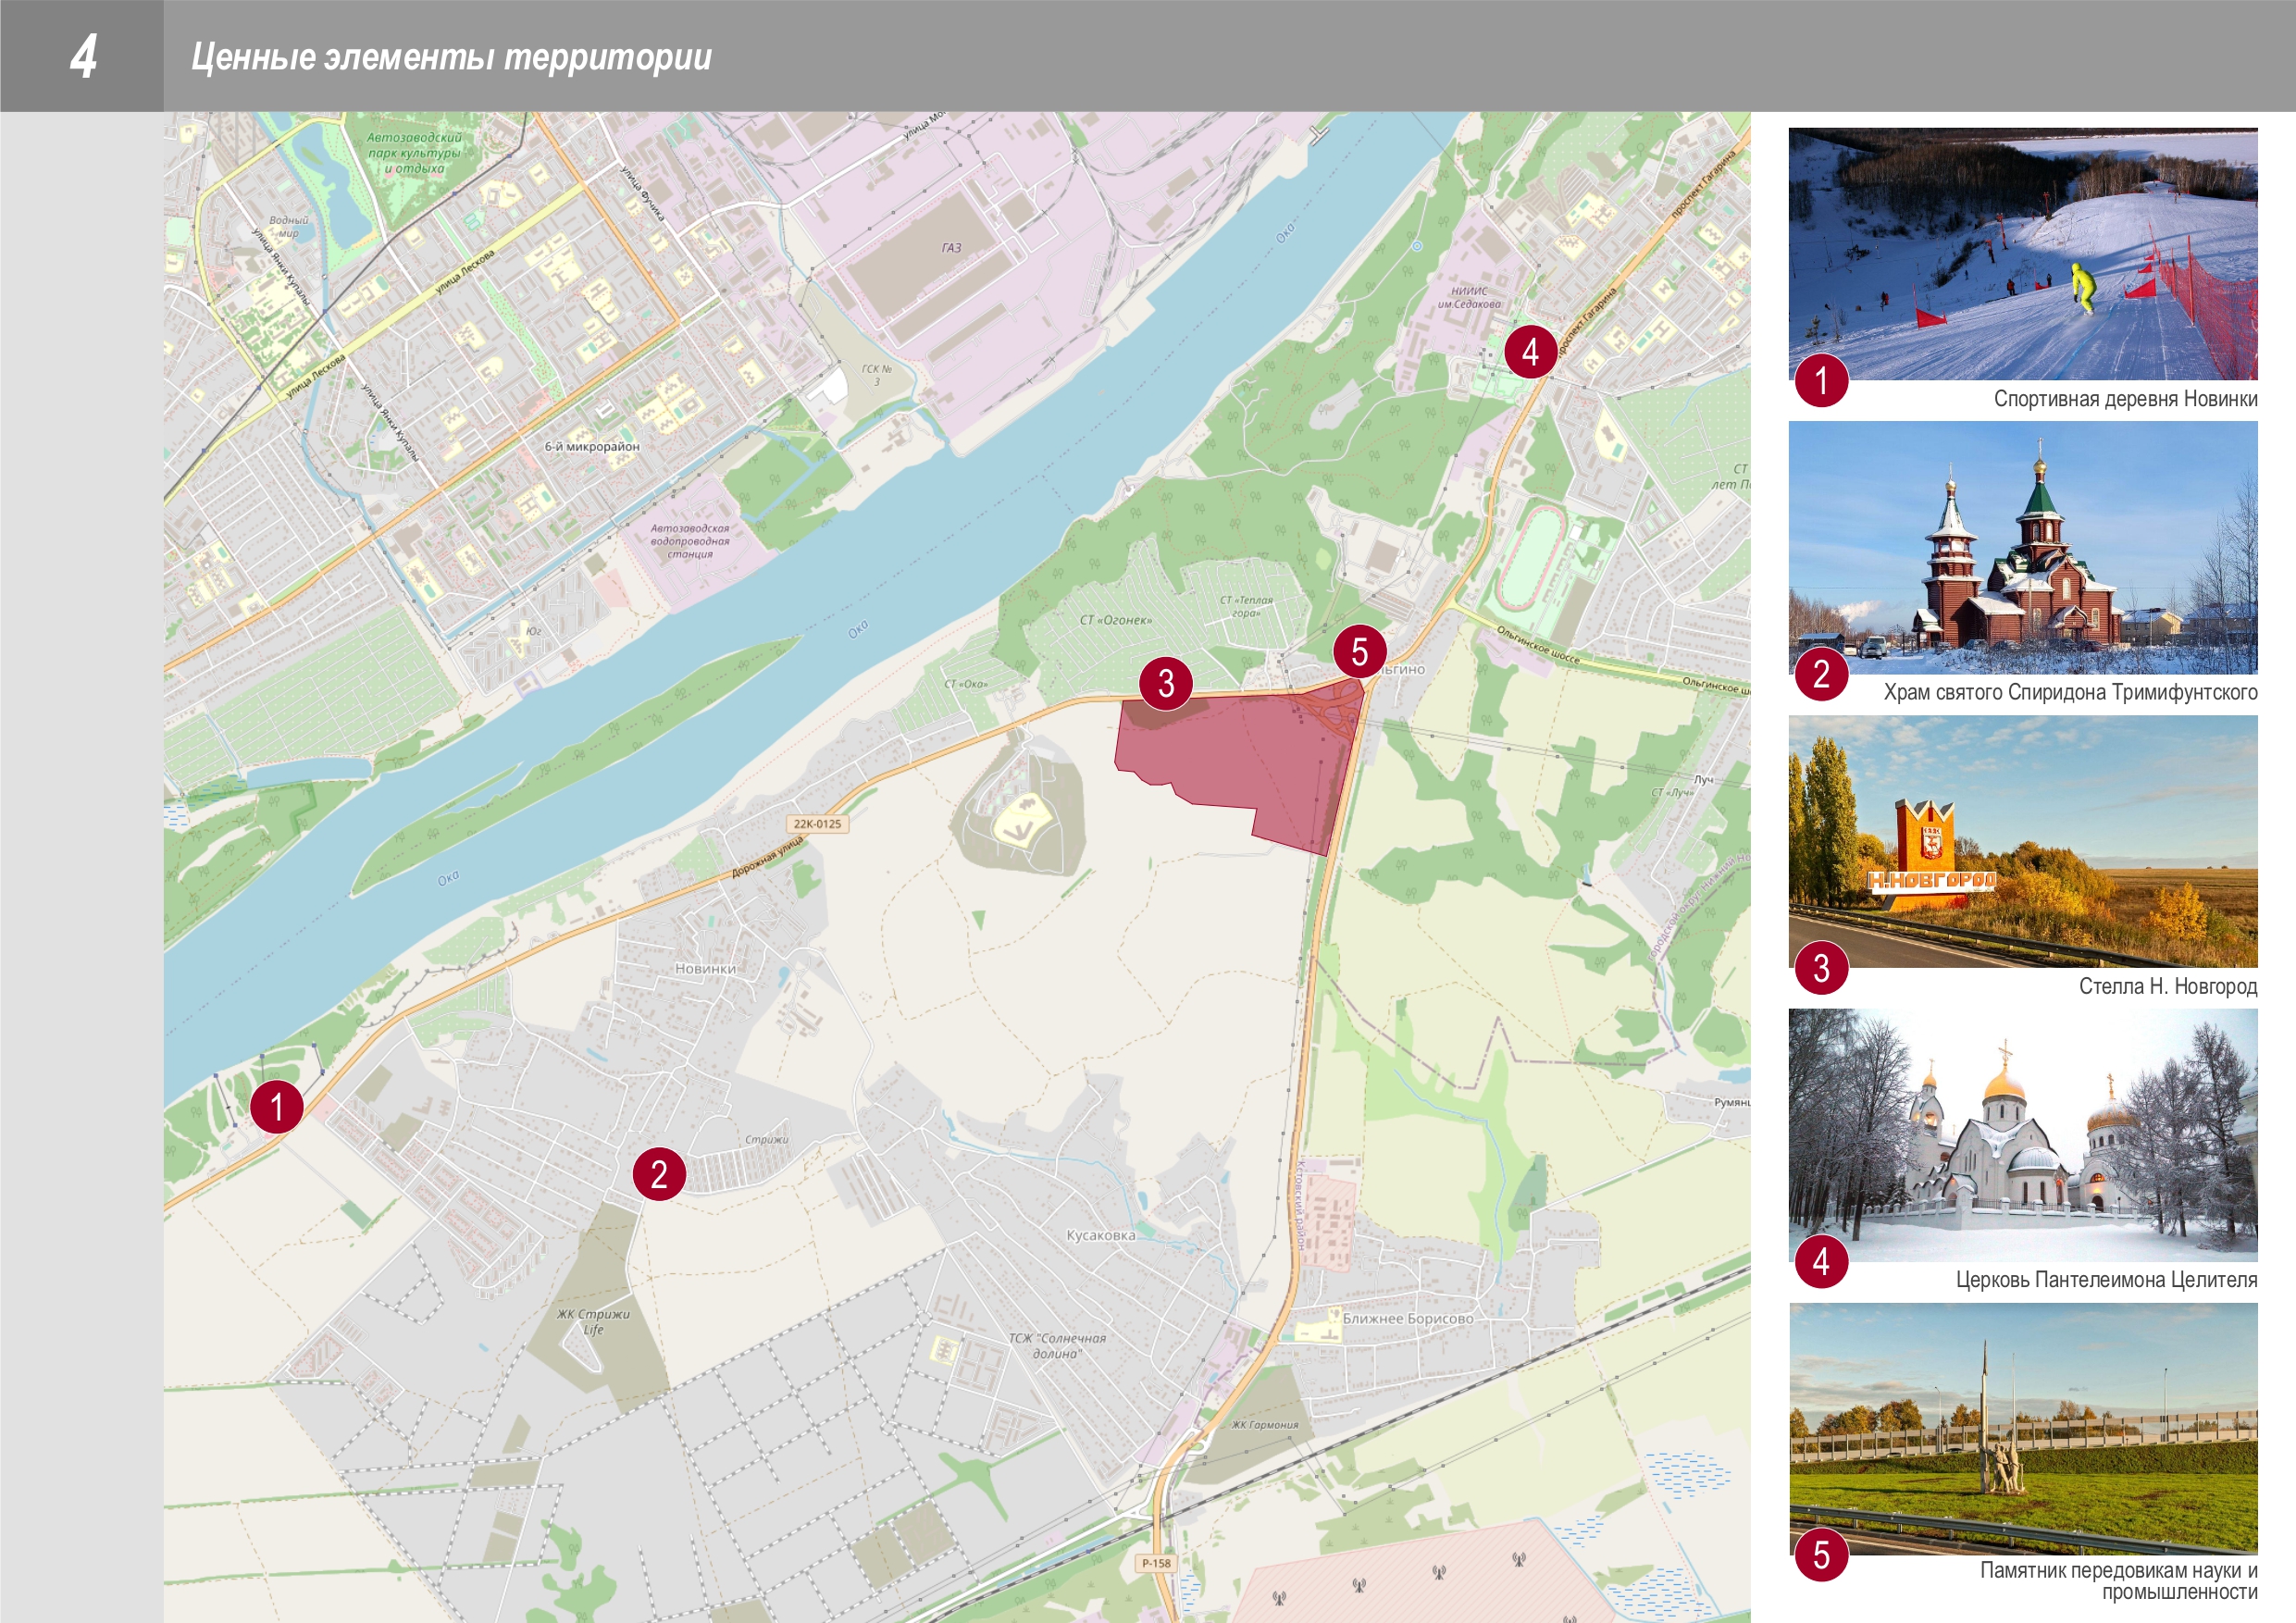The width and height of the screenshot is (2296, 1623).
Task: Open the Спортивная деревня Новинки ski photo
Action: tap(2022, 253)
